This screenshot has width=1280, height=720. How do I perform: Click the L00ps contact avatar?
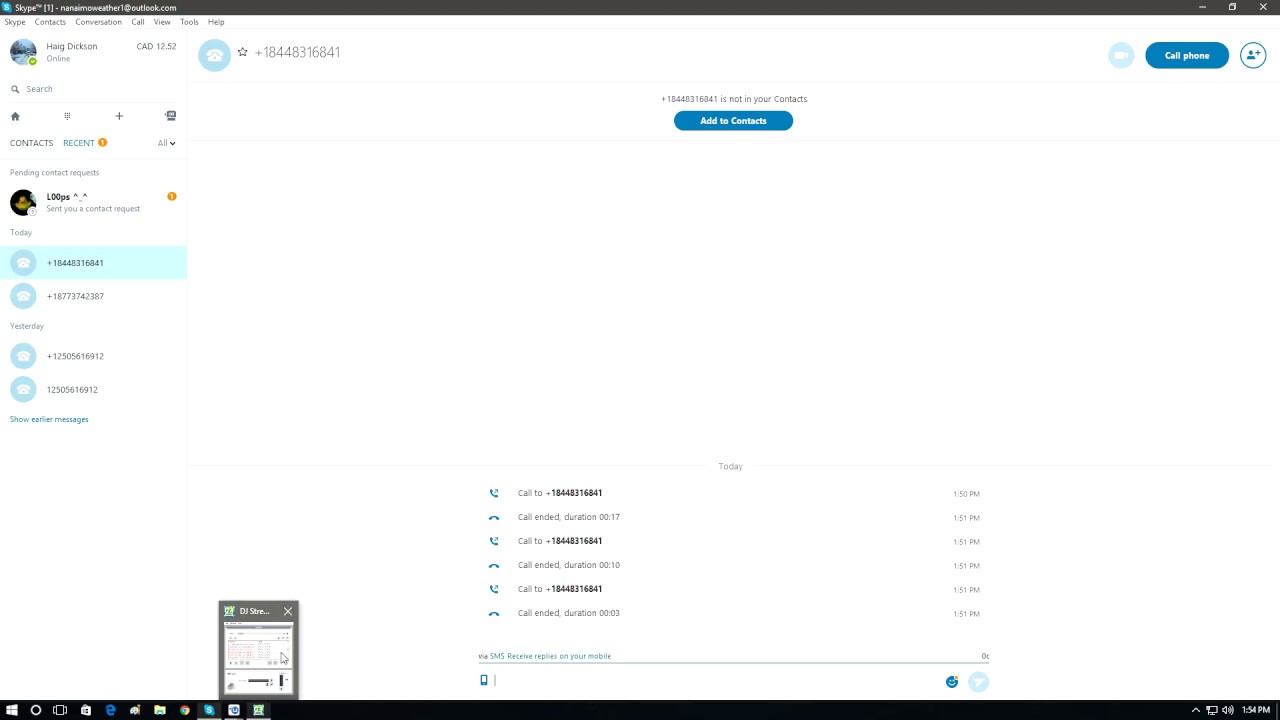(x=23, y=202)
